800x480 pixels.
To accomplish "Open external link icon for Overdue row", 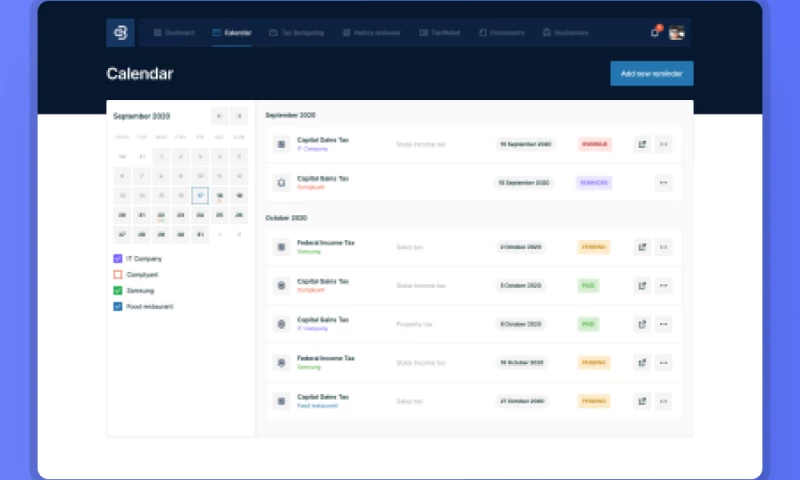I will [x=642, y=144].
